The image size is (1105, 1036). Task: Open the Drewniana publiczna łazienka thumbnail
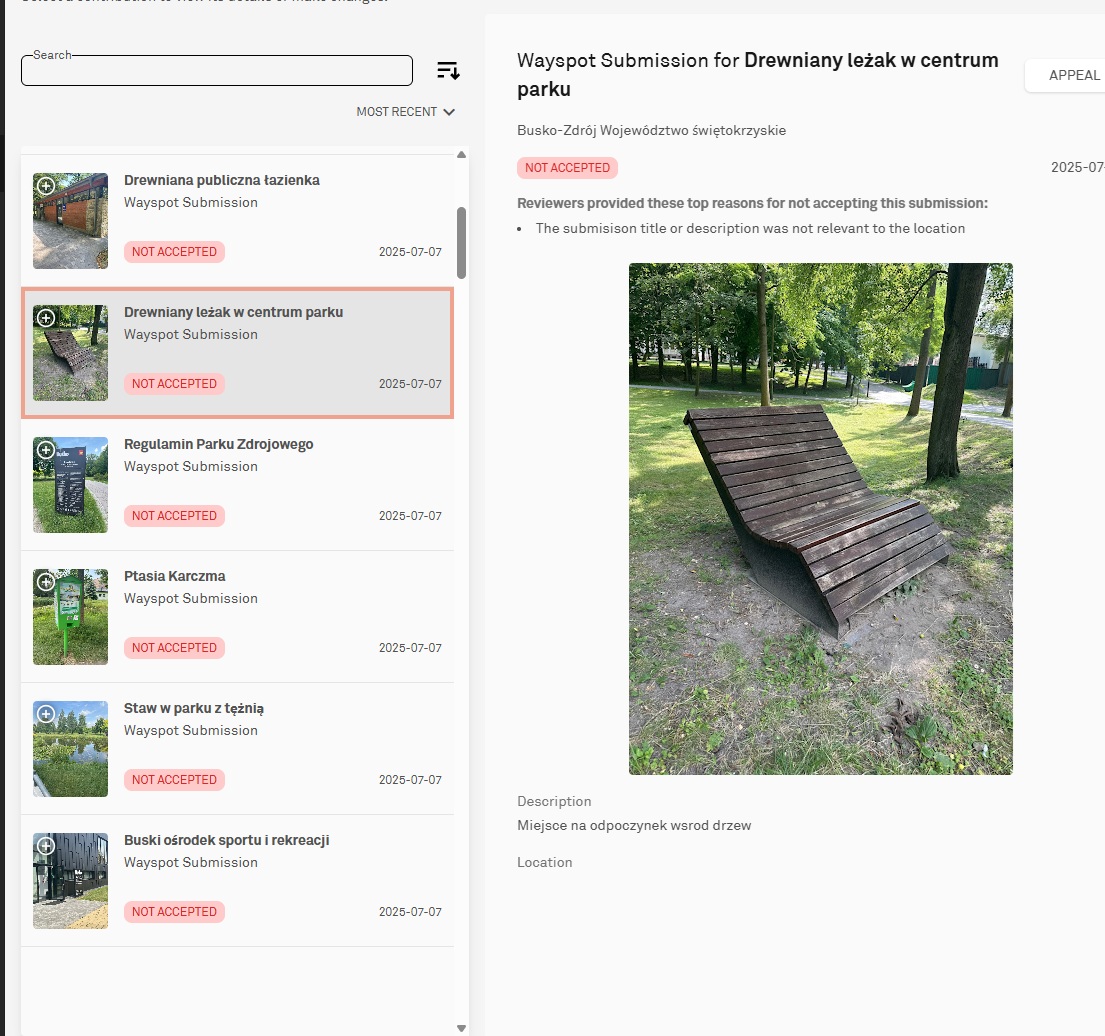click(70, 221)
